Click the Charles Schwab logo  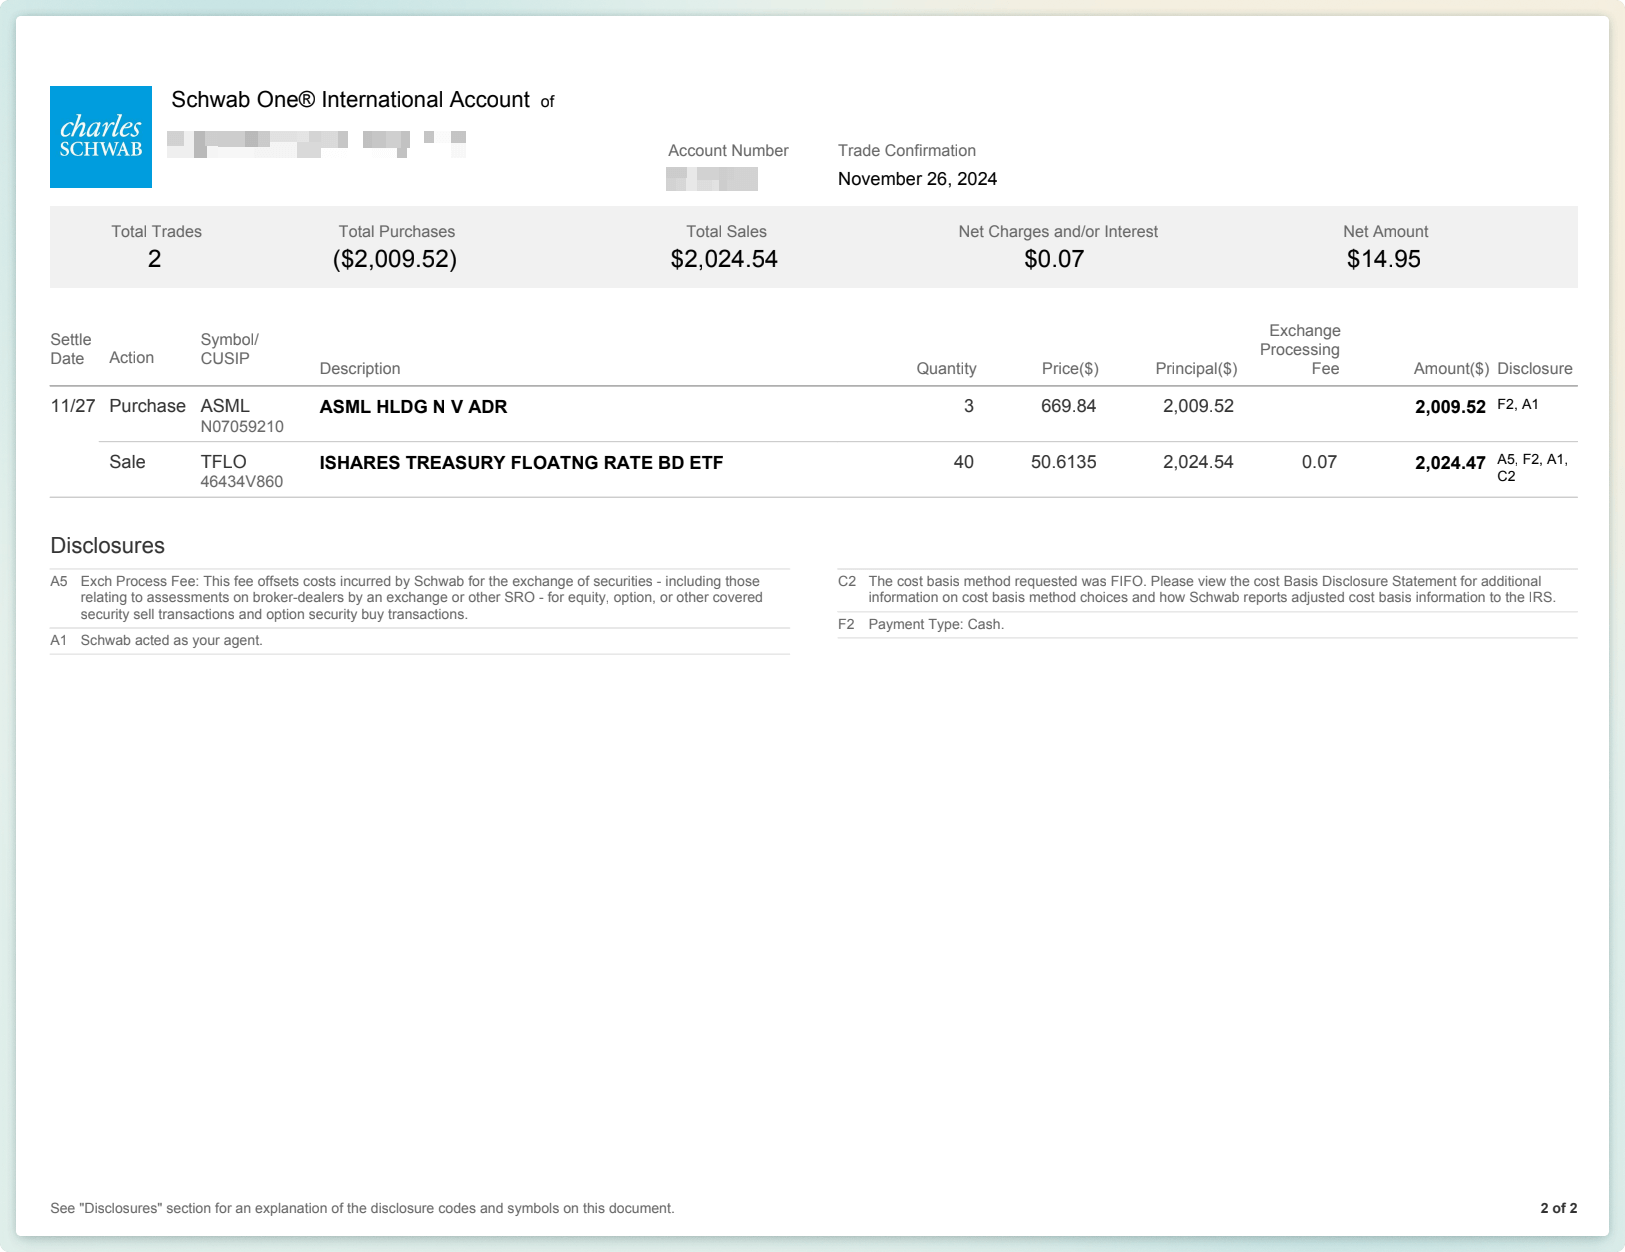click(101, 137)
